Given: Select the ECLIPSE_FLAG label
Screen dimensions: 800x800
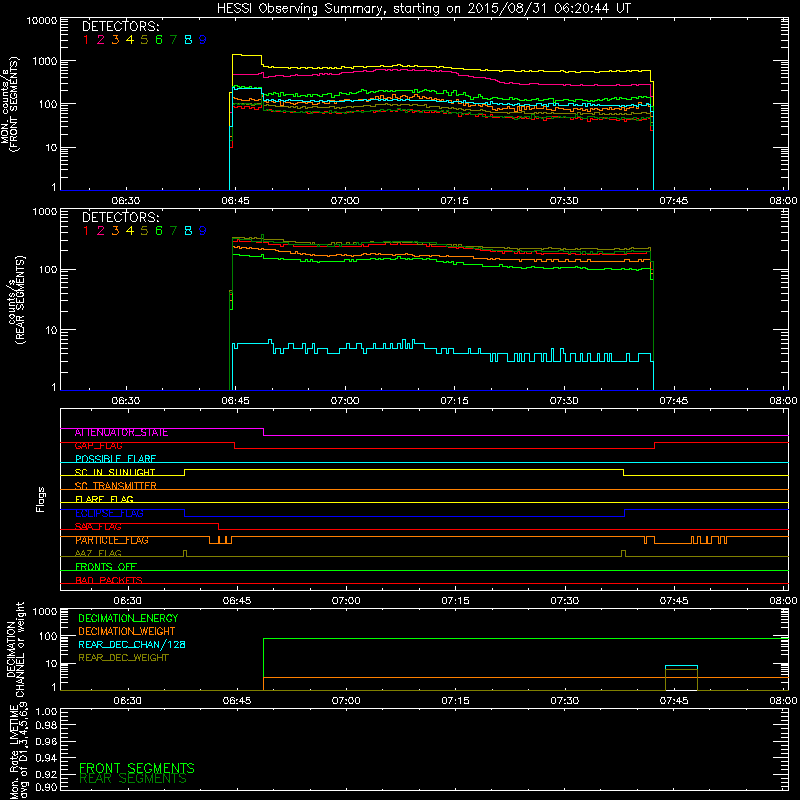Looking at the screenshot, I should [109, 513].
